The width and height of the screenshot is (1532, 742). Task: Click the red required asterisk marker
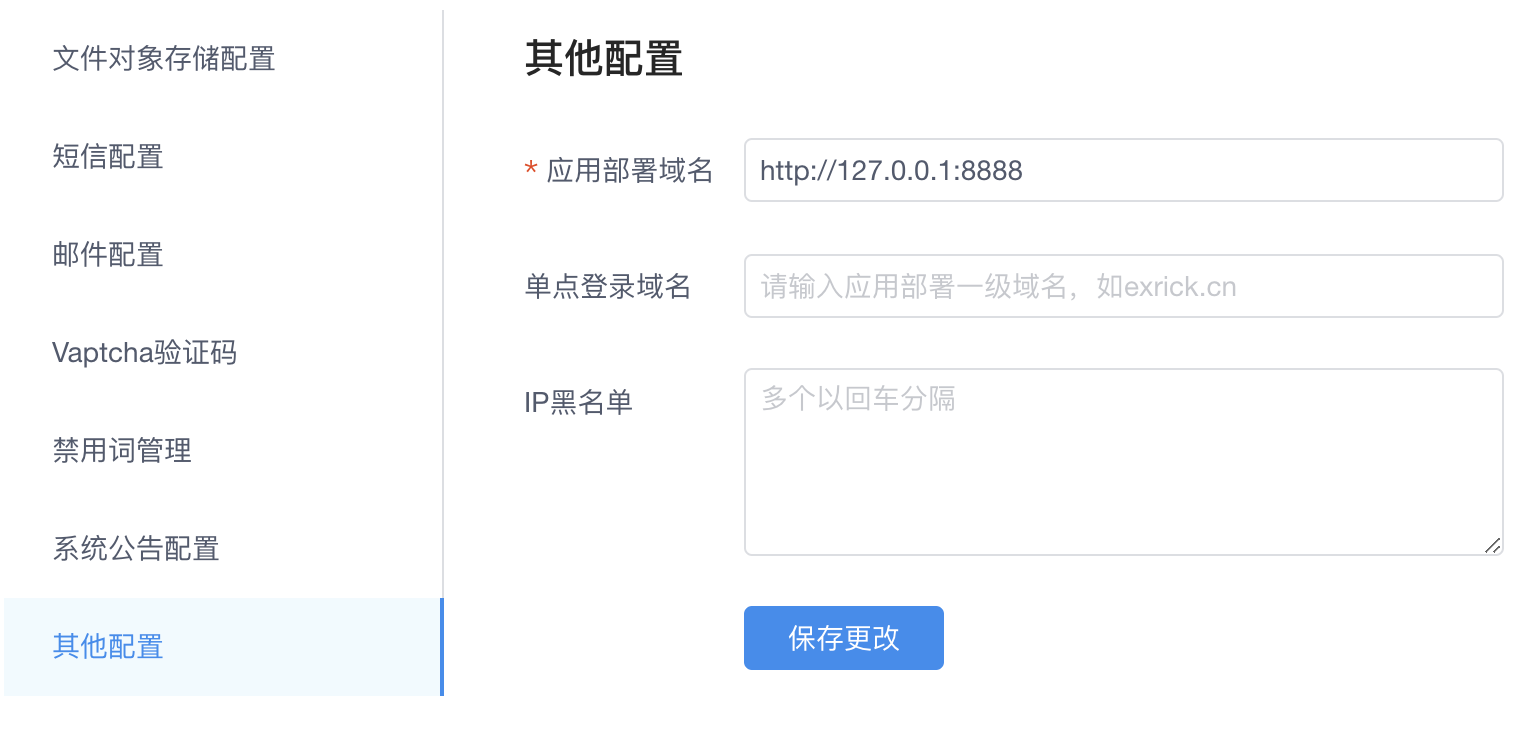531,171
